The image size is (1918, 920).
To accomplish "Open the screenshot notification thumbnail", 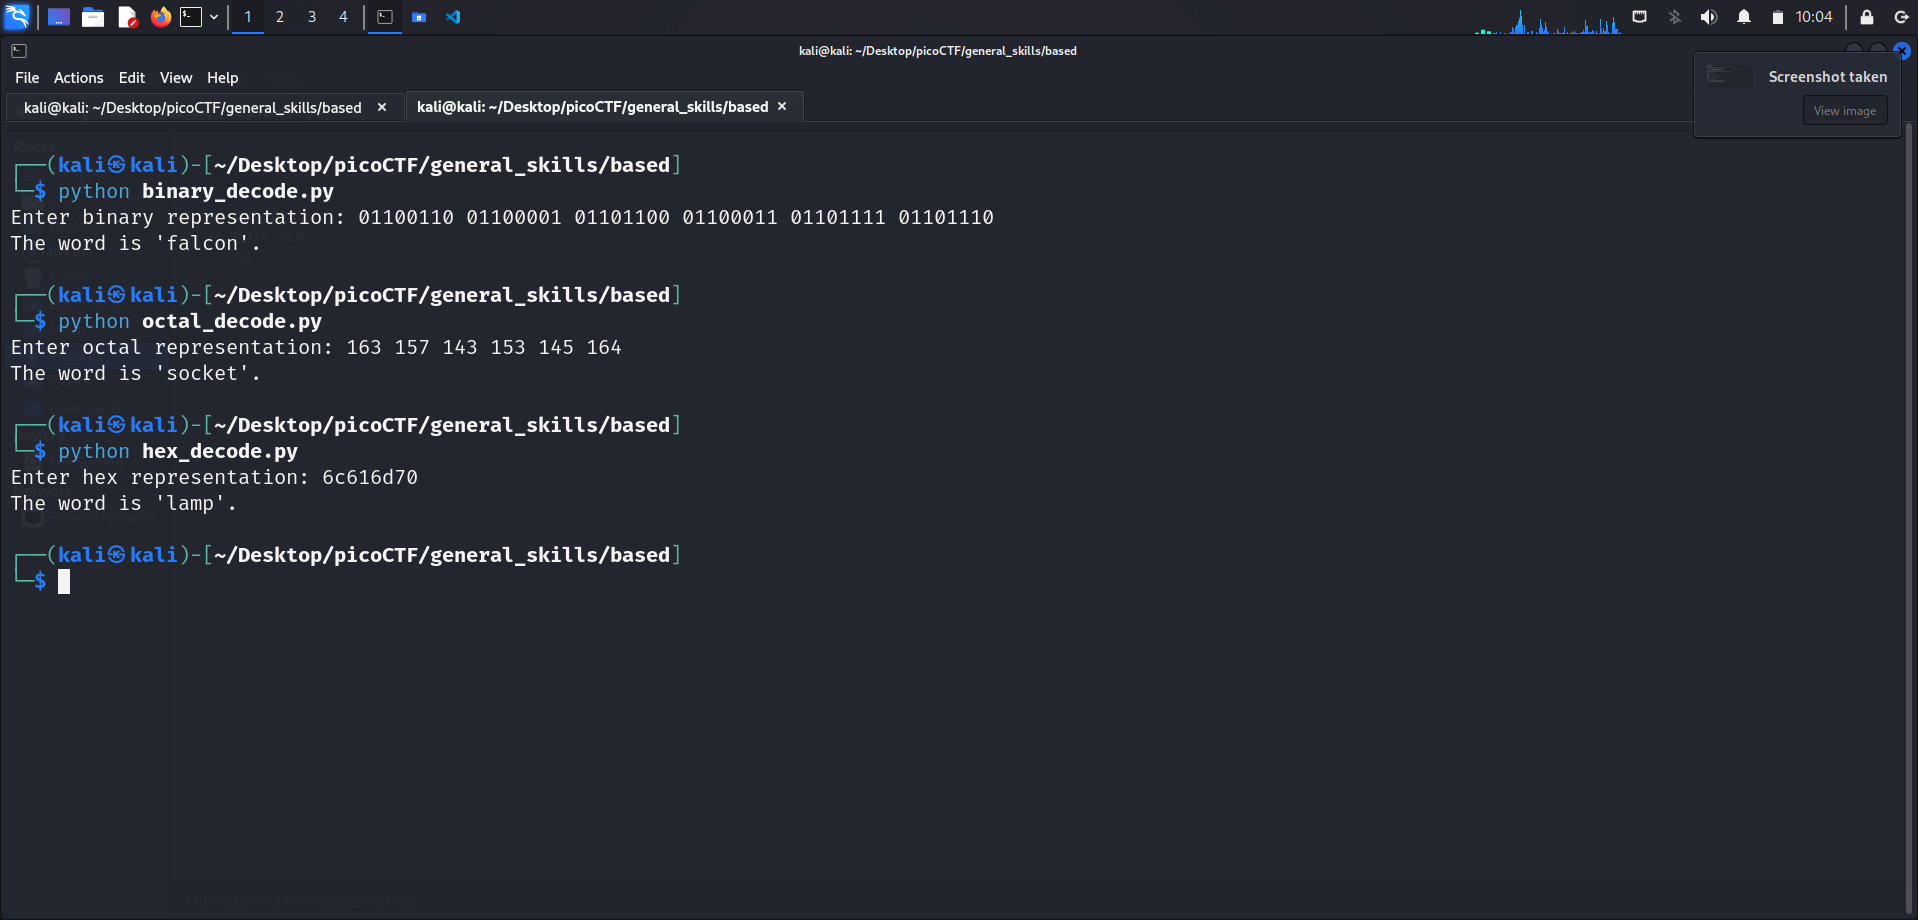I will coord(1729,77).
